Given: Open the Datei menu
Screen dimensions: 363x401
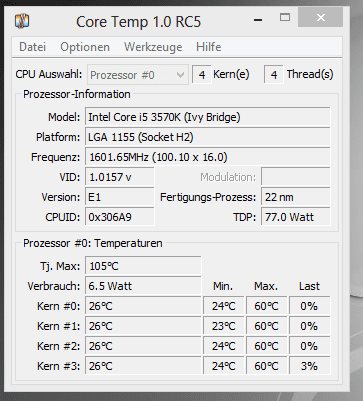Looking at the screenshot, I should (32, 47).
